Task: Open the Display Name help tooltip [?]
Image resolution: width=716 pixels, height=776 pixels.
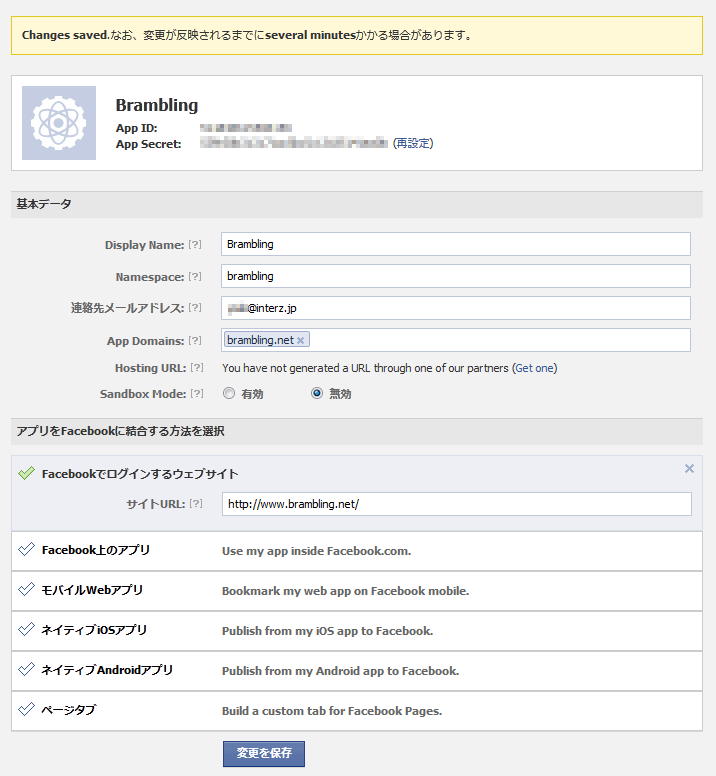Action: [x=195, y=244]
